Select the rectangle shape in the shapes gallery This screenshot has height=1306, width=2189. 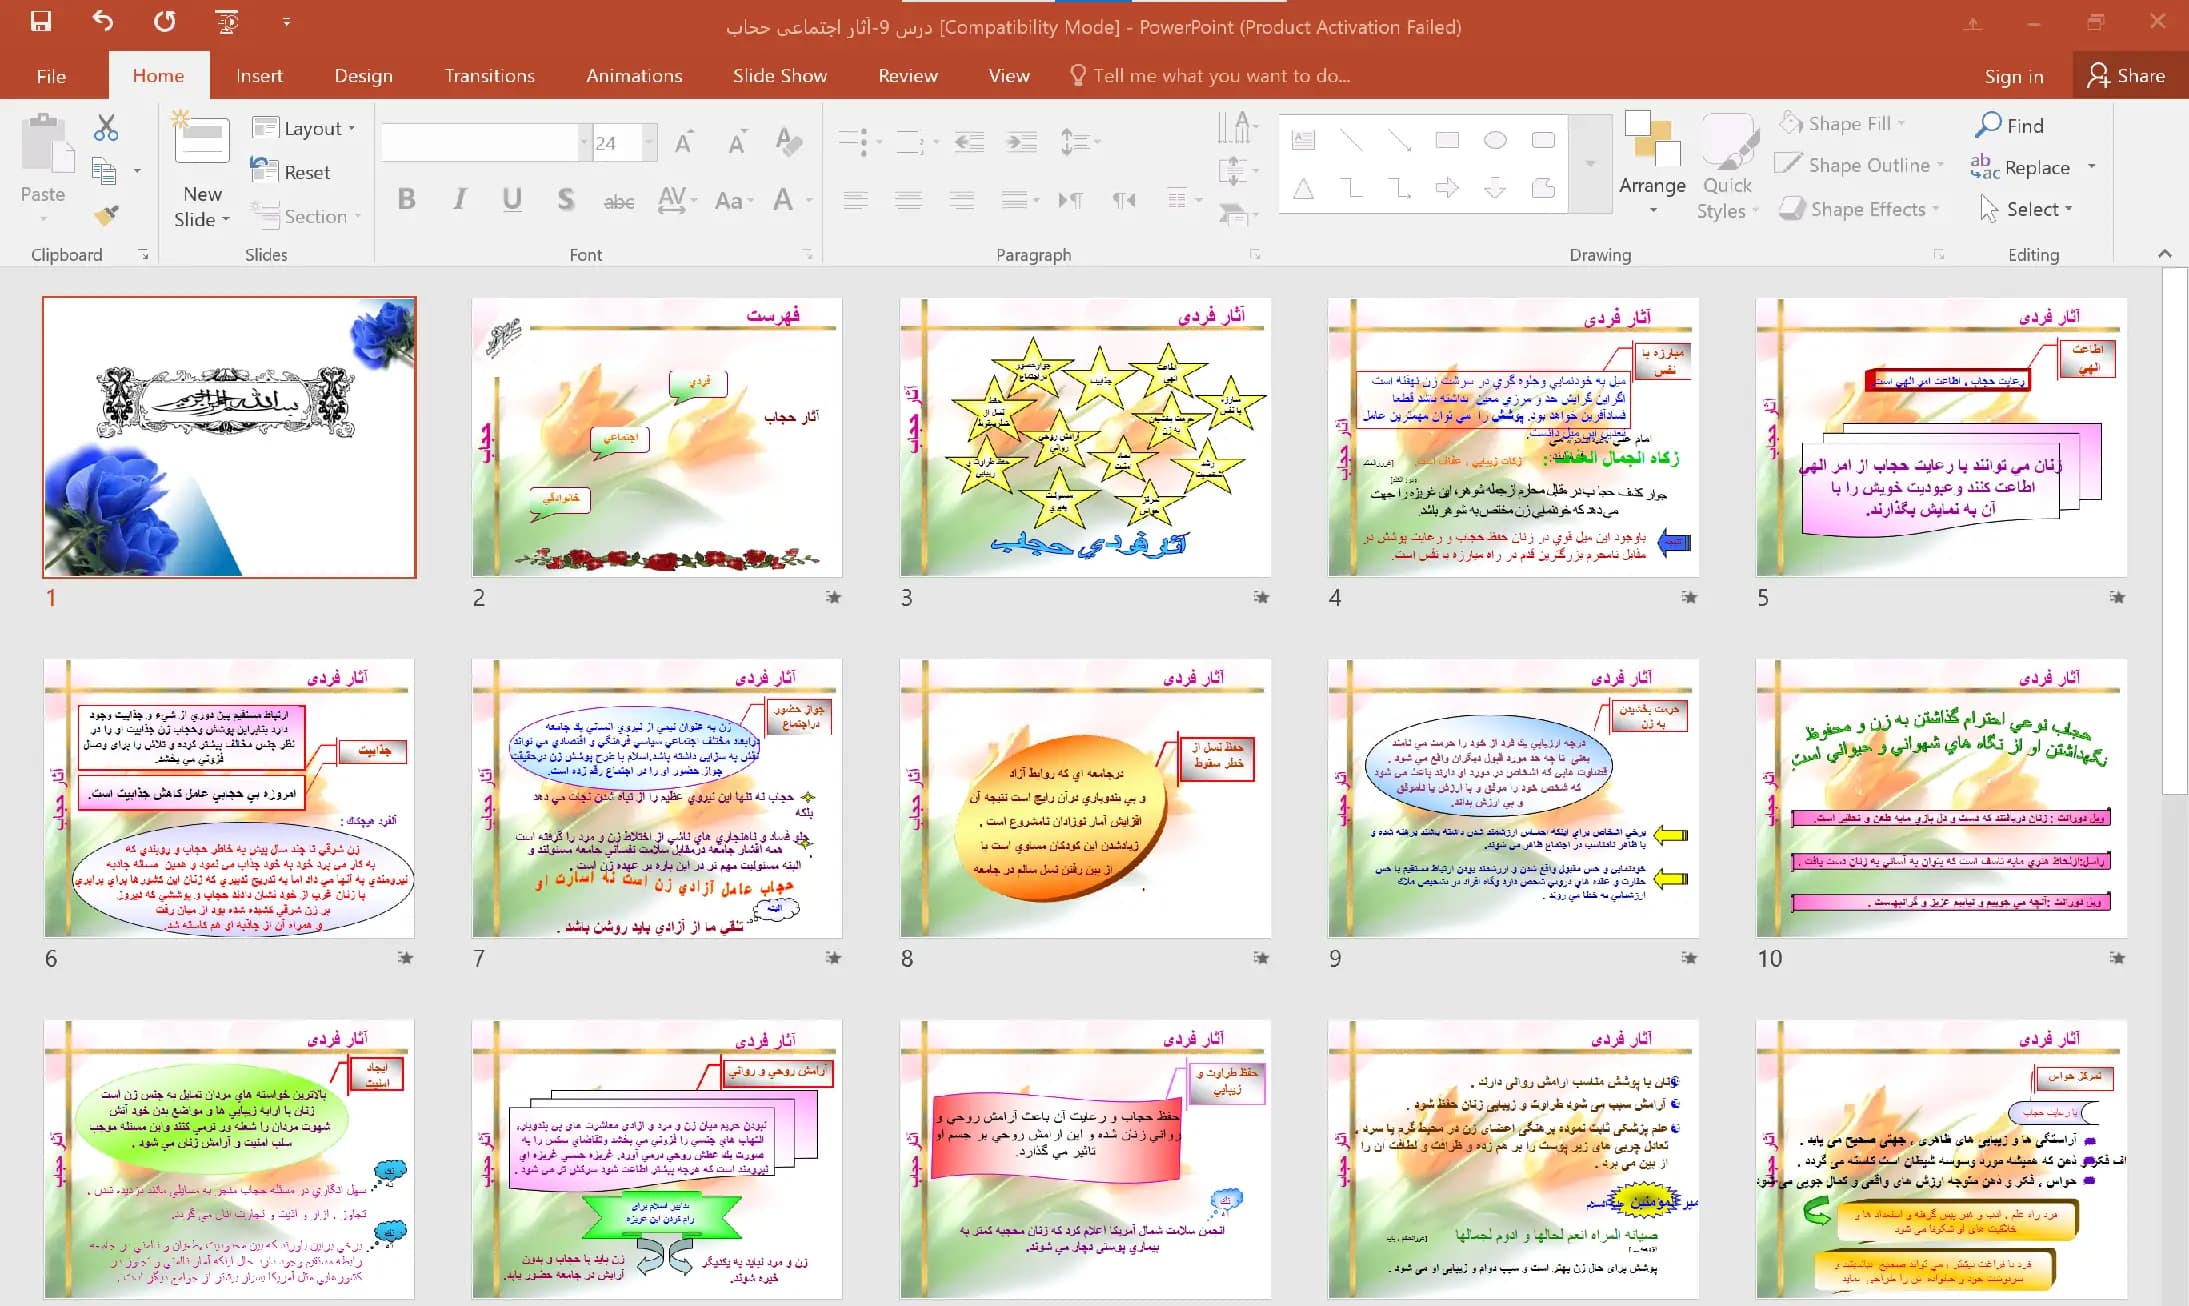(1447, 140)
